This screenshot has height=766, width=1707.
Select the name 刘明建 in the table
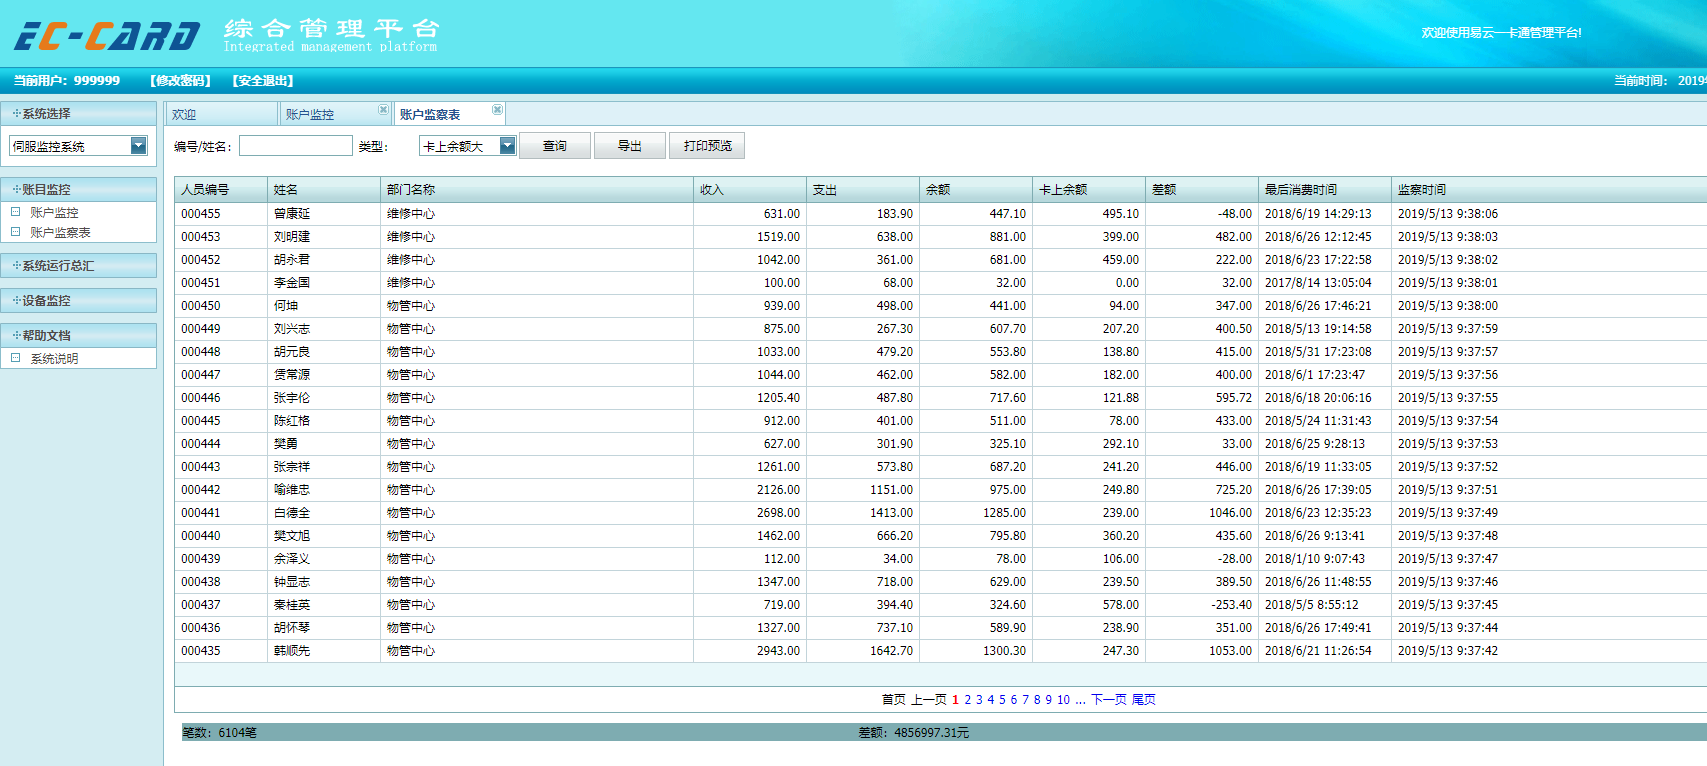[x=292, y=237]
